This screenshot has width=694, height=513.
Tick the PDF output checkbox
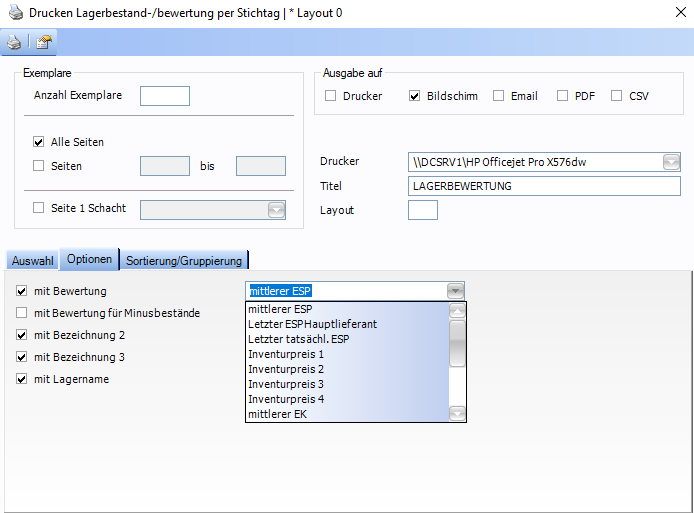(x=563, y=96)
